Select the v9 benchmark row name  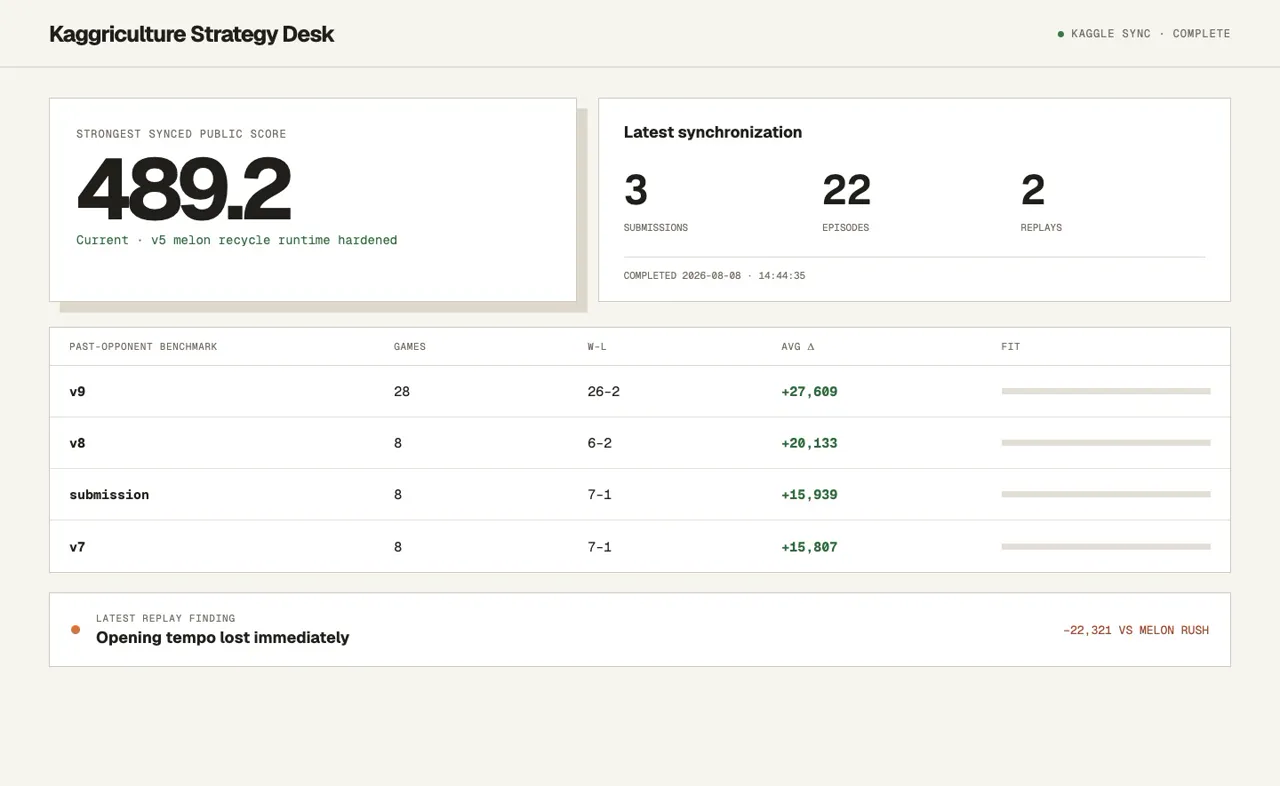click(77, 392)
